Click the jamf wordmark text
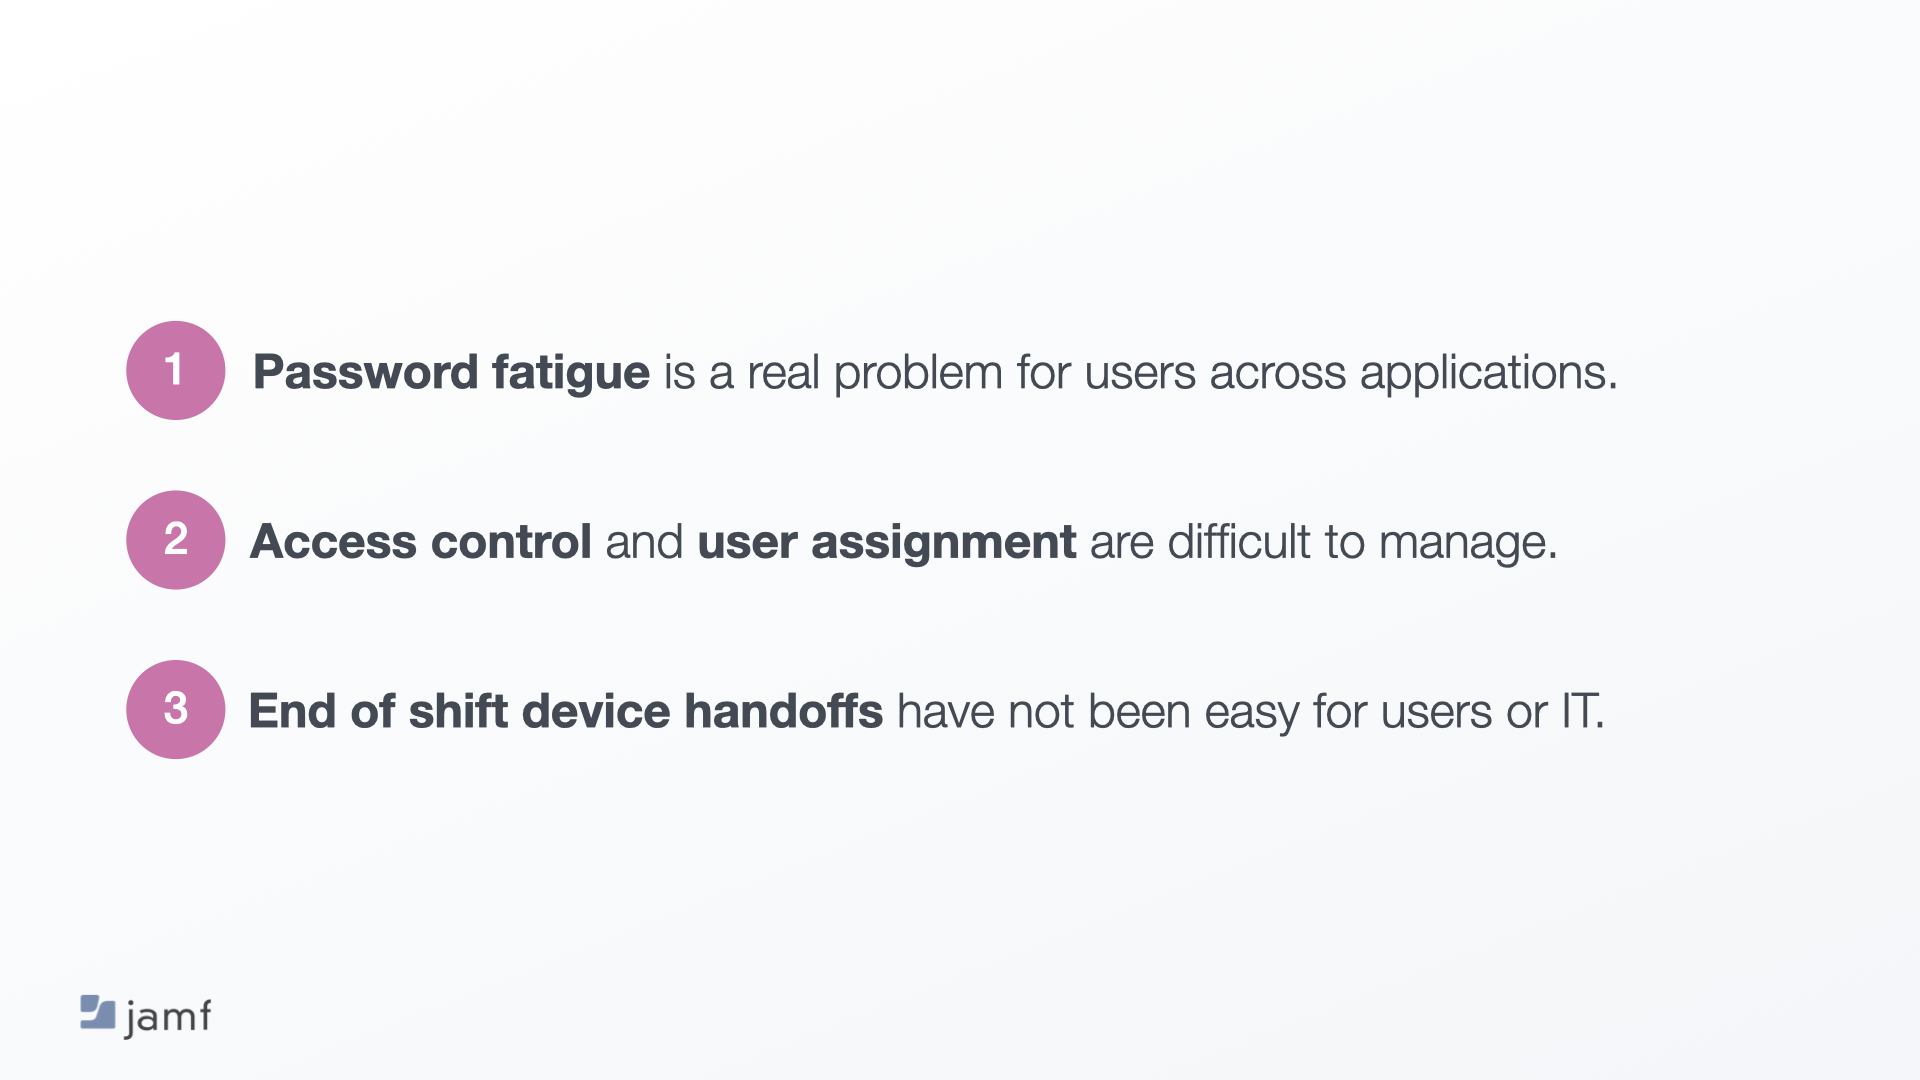 (x=168, y=1017)
